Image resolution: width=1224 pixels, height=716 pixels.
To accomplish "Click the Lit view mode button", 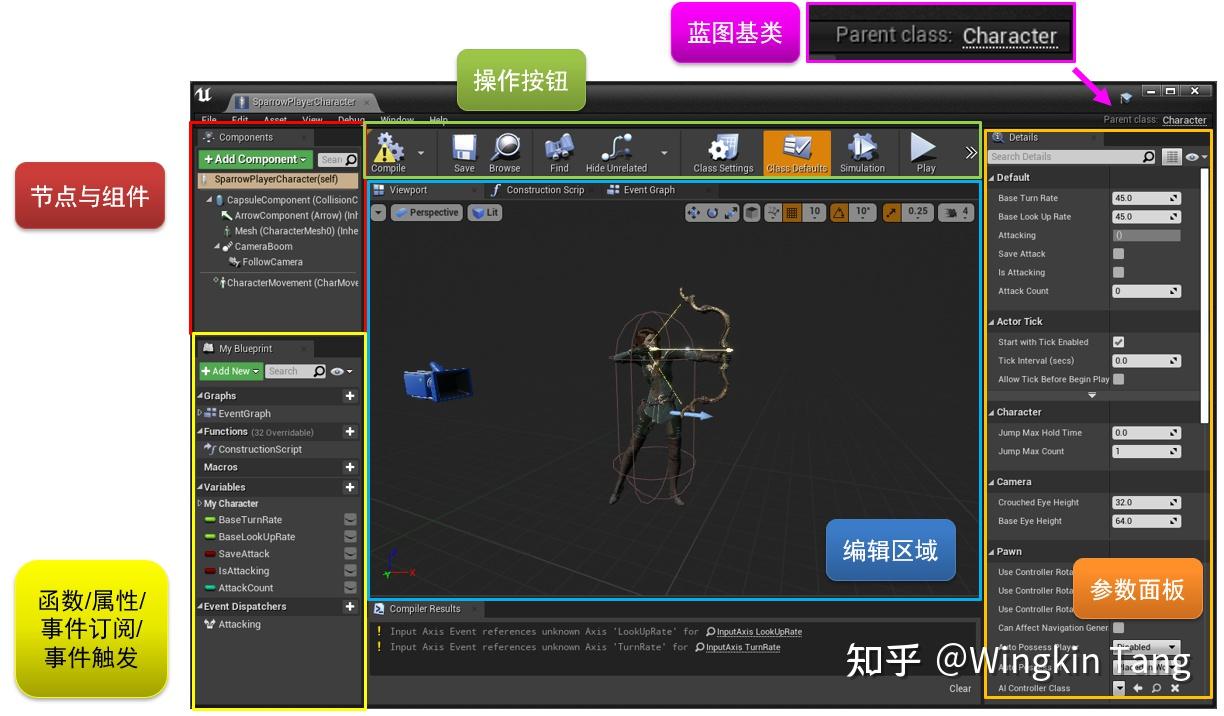I will [x=485, y=213].
